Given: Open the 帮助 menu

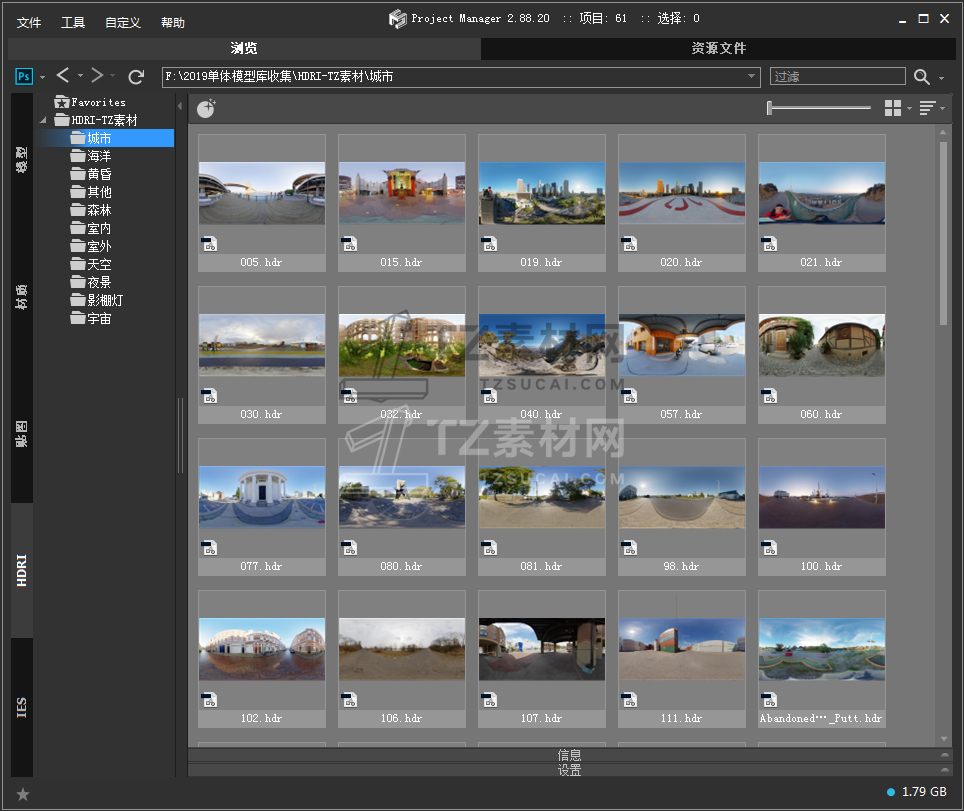Looking at the screenshot, I should [x=173, y=23].
